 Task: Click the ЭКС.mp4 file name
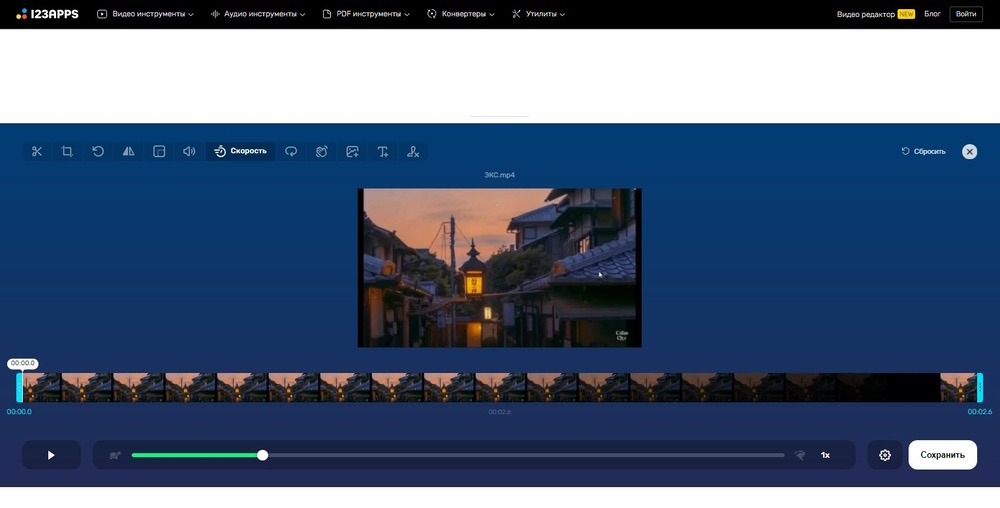[x=499, y=175]
